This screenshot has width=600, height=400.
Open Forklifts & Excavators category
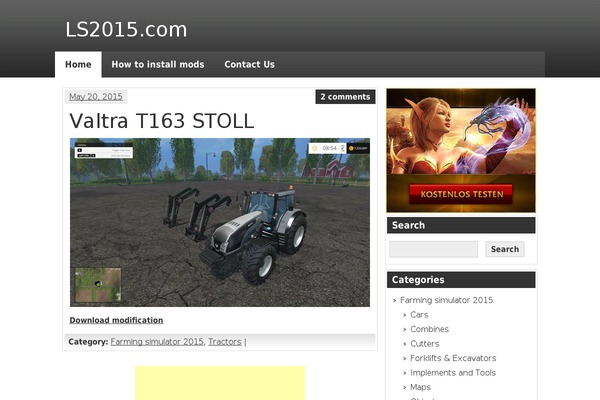[x=453, y=358]
